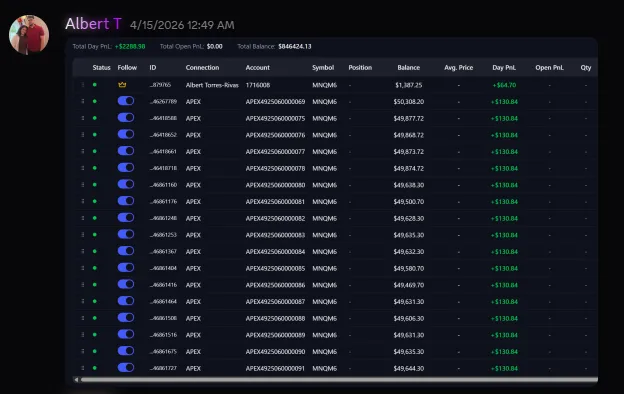624x394 pixels.
Task: Click the +$64.70 Day PnL cell
Action: (504, 85)
